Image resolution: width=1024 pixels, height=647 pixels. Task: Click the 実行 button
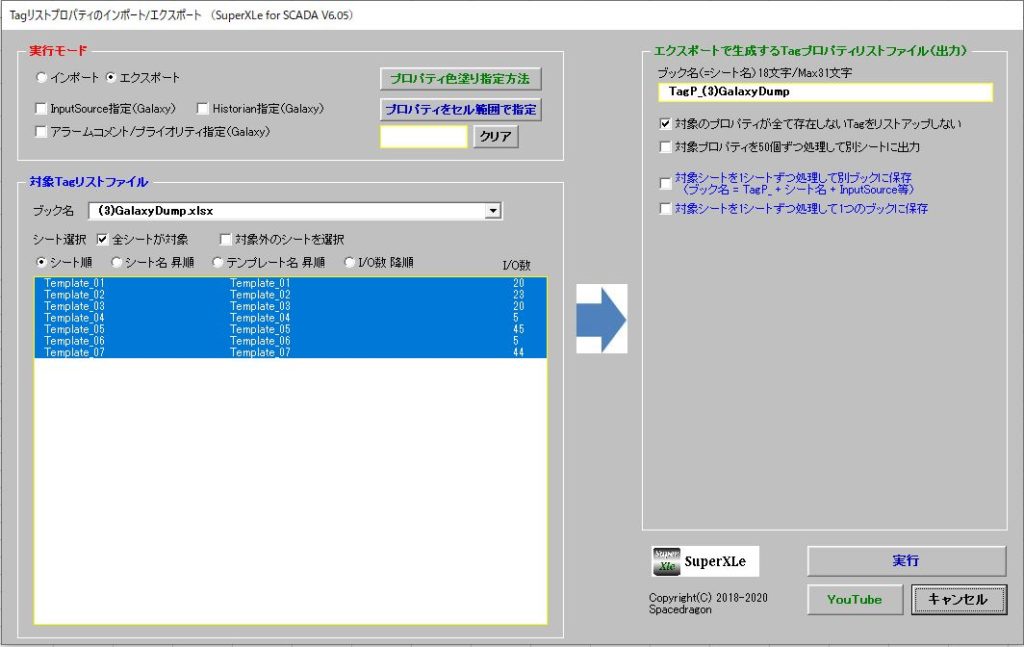click(x=906, y=561)
